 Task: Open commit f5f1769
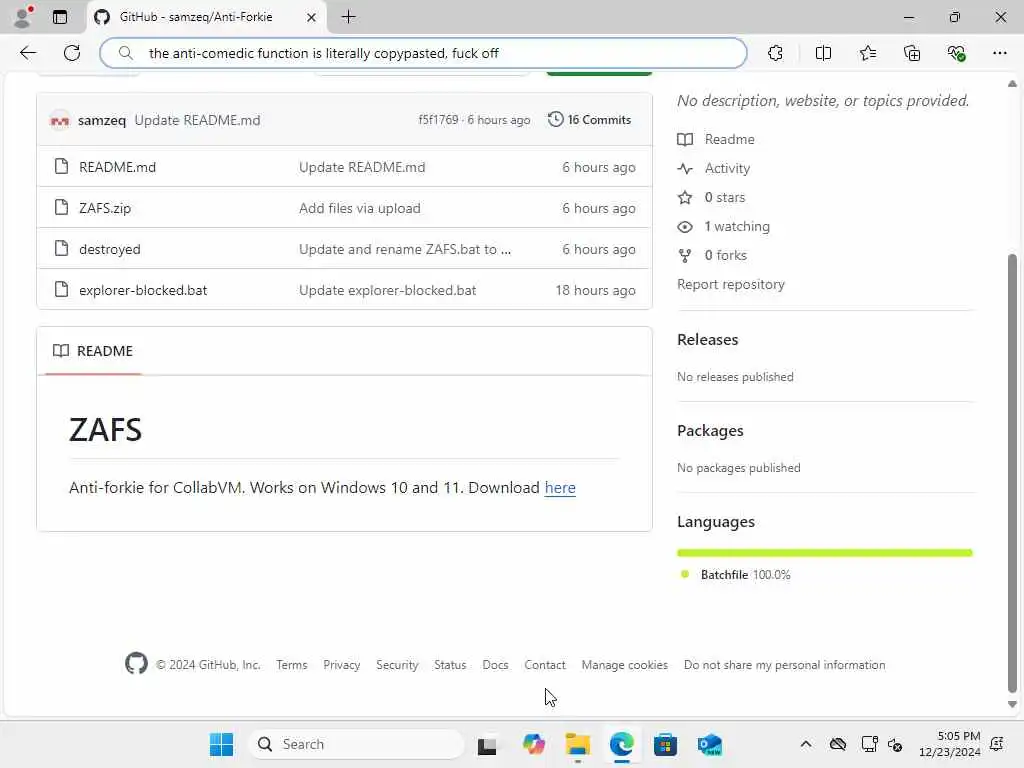click(x=438, y=120)
